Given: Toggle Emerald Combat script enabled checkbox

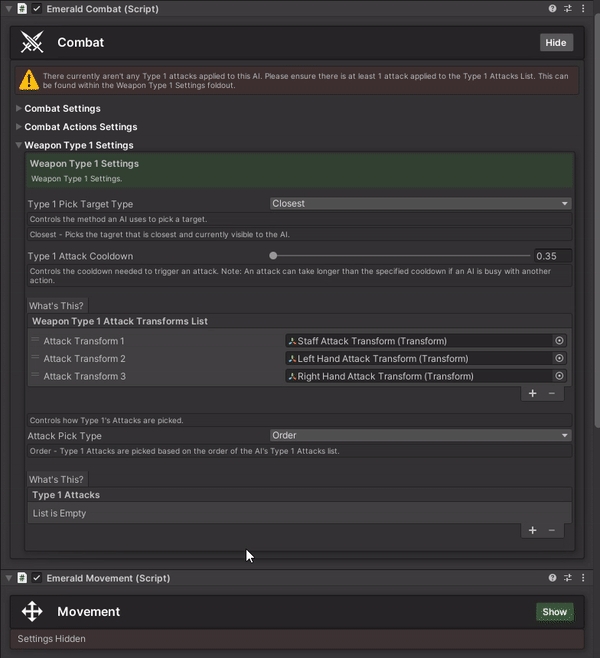Looking at the screenshot, I should tap(37, 8).
